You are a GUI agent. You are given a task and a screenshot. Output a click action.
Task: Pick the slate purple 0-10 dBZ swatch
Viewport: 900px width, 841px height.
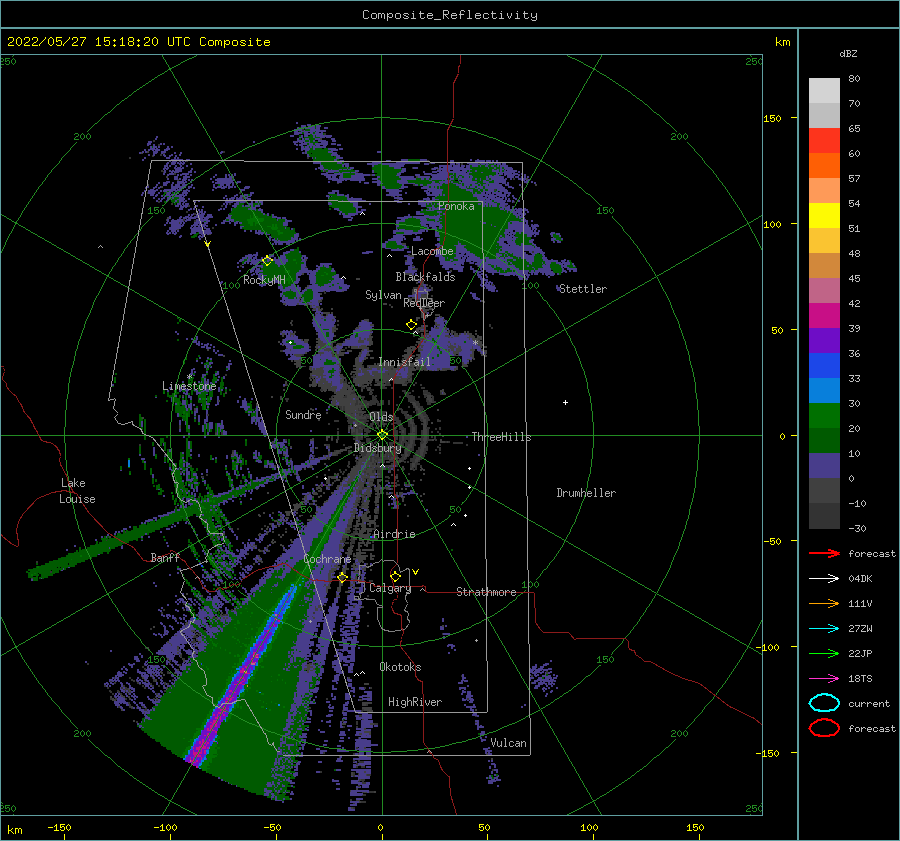(824, 466)
